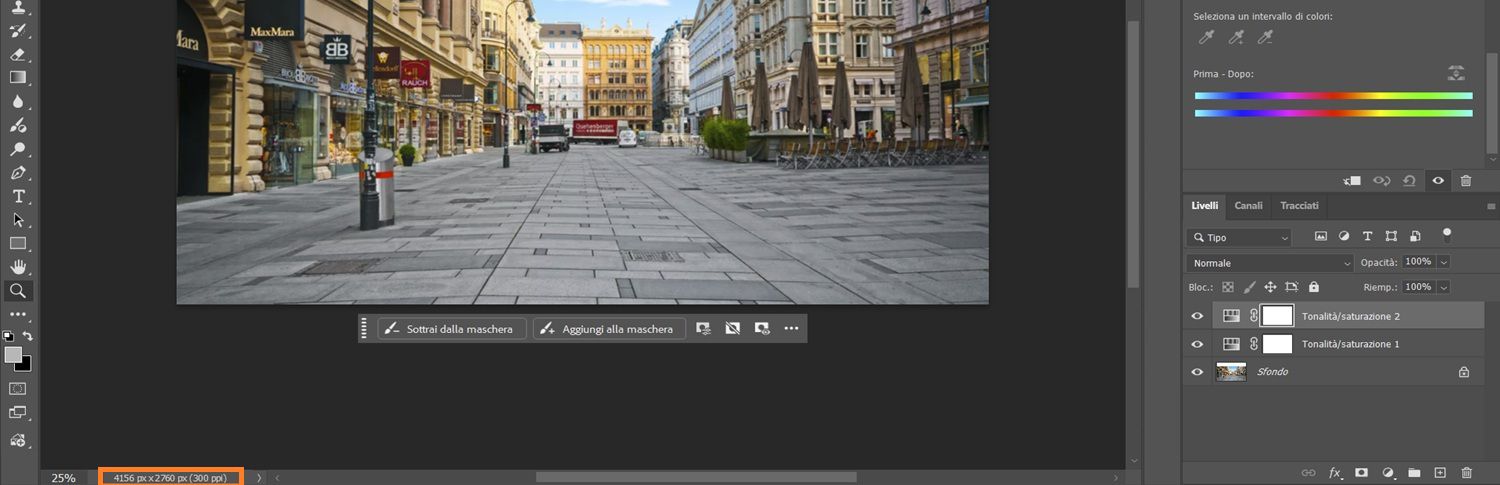Click the background color swatch
The height and width of the screenshot is (485, 1500).
click(25, 365)
